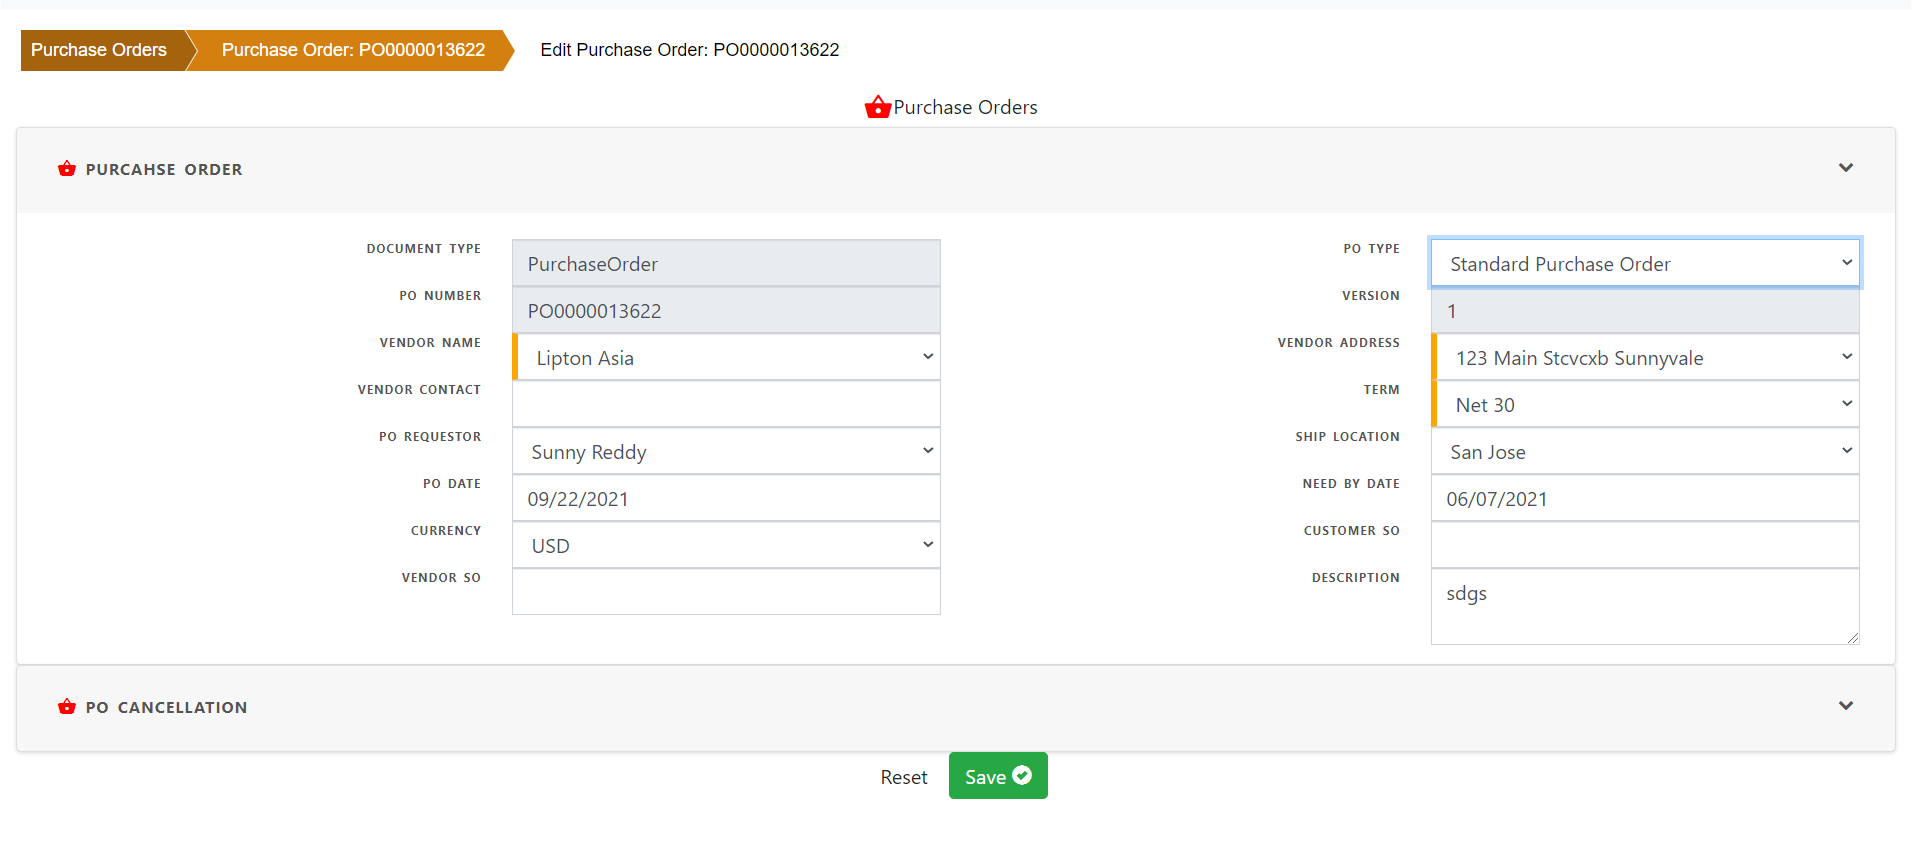Click the Vendor Contact input field

click(x=727, y=404)
